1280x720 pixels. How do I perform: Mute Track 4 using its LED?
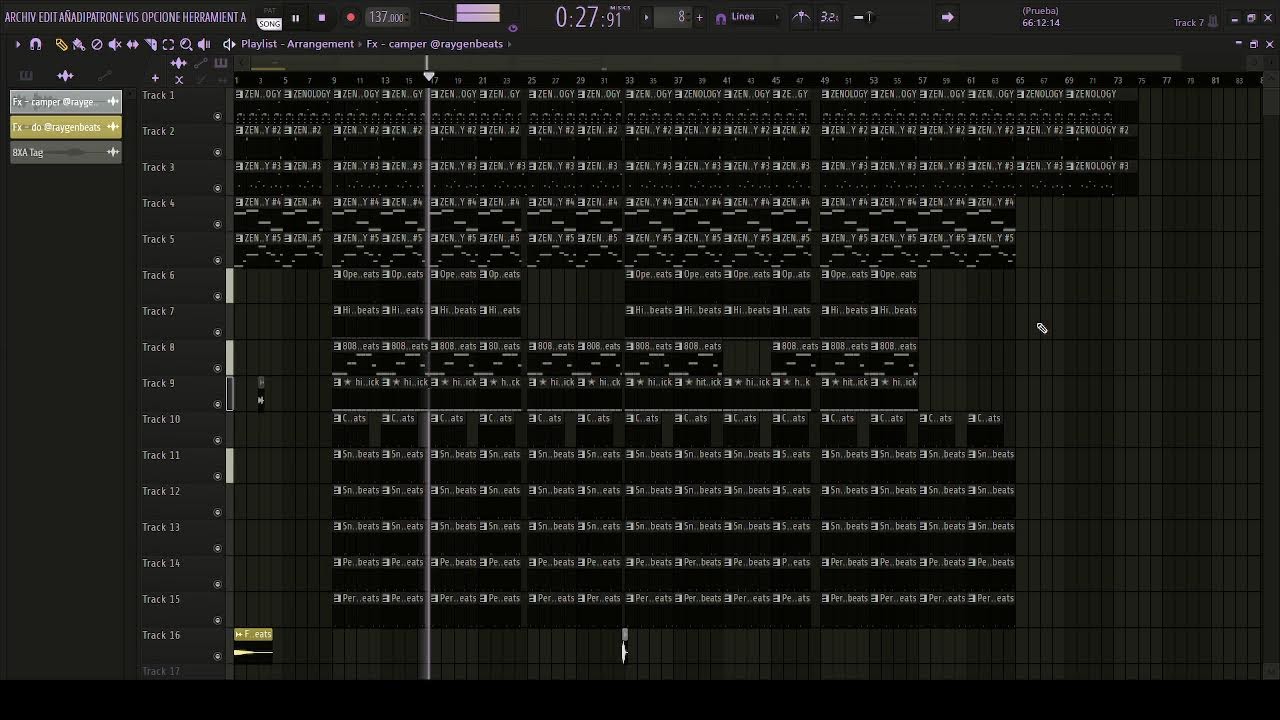point(217,224)
